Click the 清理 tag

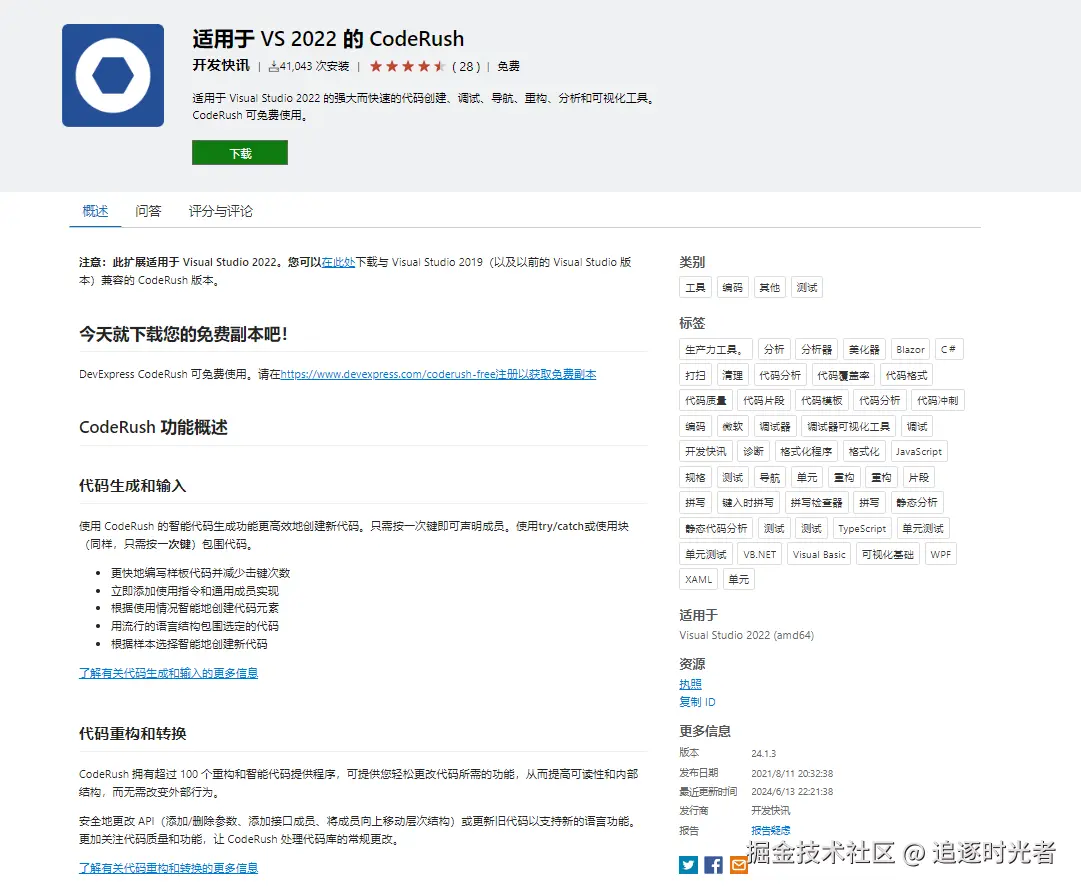732,375
